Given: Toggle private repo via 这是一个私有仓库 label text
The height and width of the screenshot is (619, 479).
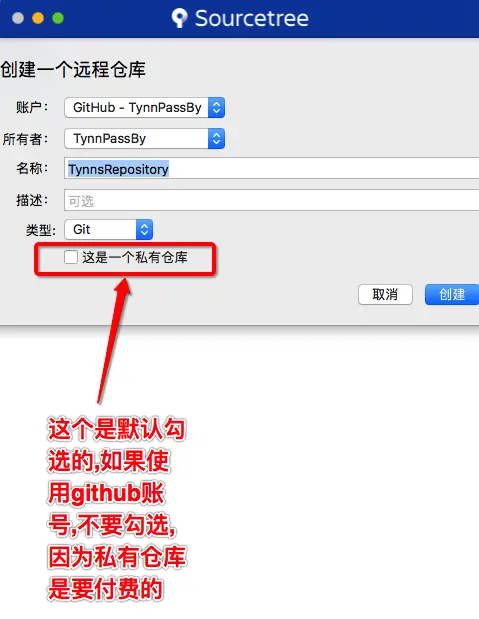Looking at the screenshot, I should [x=135, y=257].
